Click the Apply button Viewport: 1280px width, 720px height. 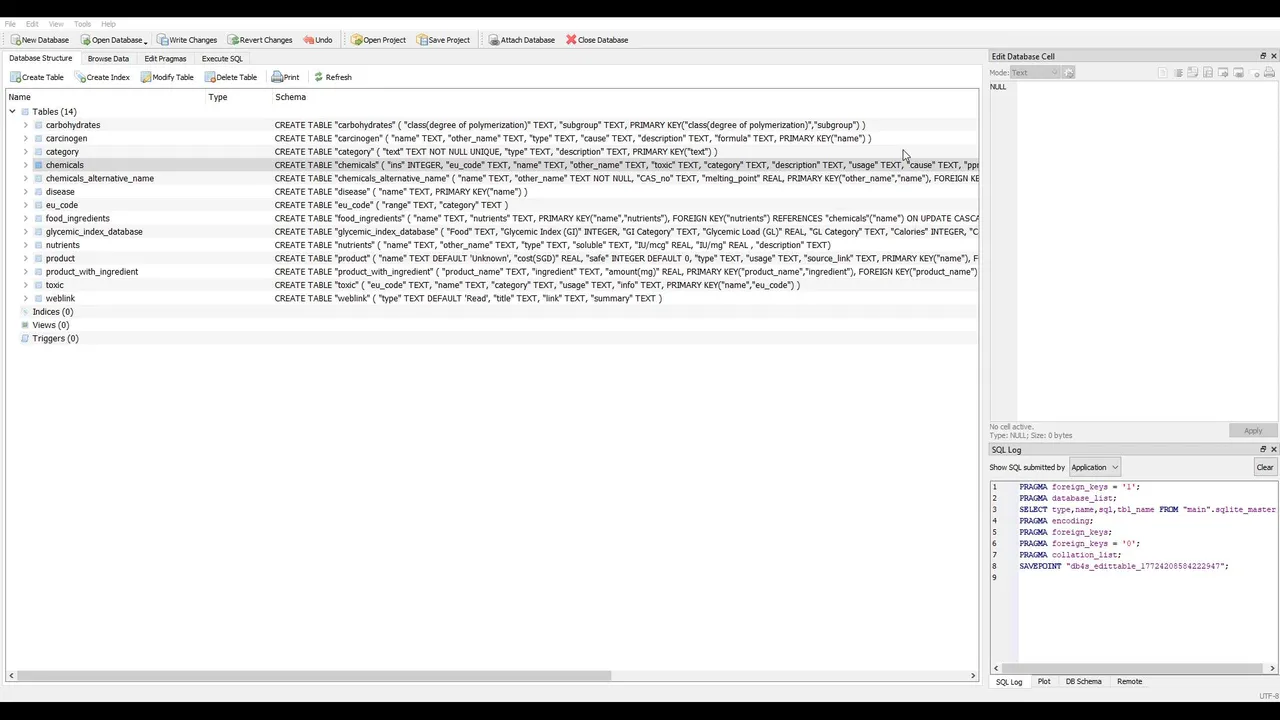click(x=1253, y=431)
